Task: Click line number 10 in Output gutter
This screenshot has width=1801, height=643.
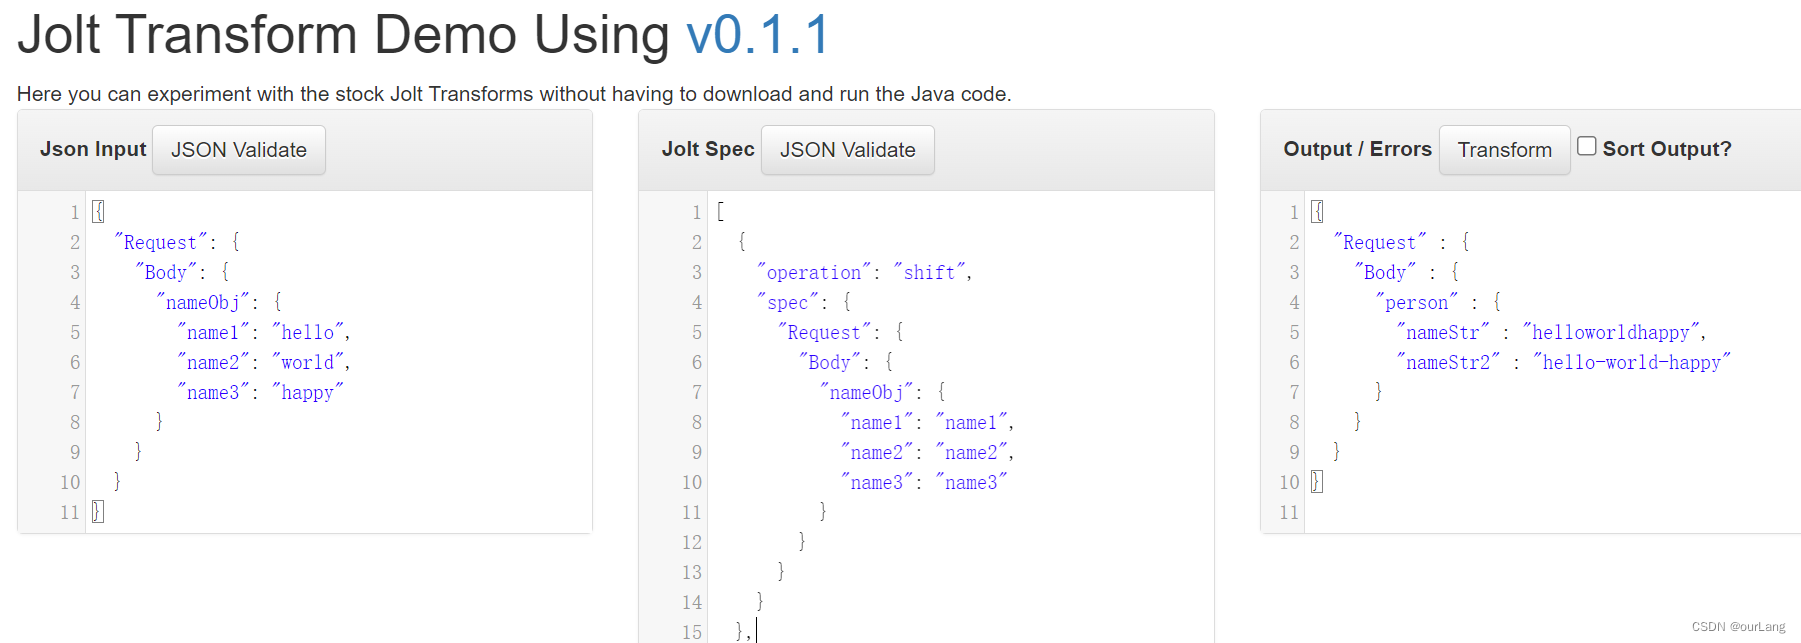Action: click(1289, 482)
